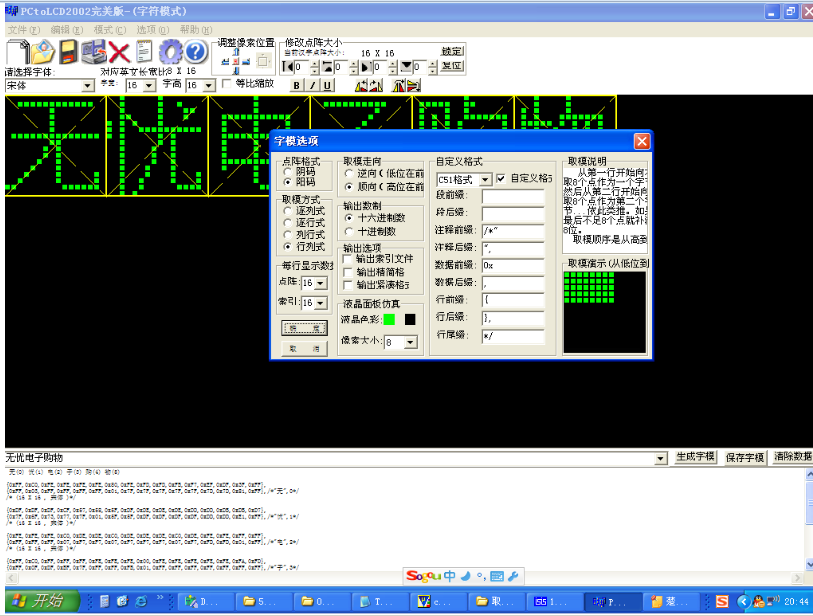Toggle Bold with the B button
Screen dimensions: 813x616
(x=297, y=86)
